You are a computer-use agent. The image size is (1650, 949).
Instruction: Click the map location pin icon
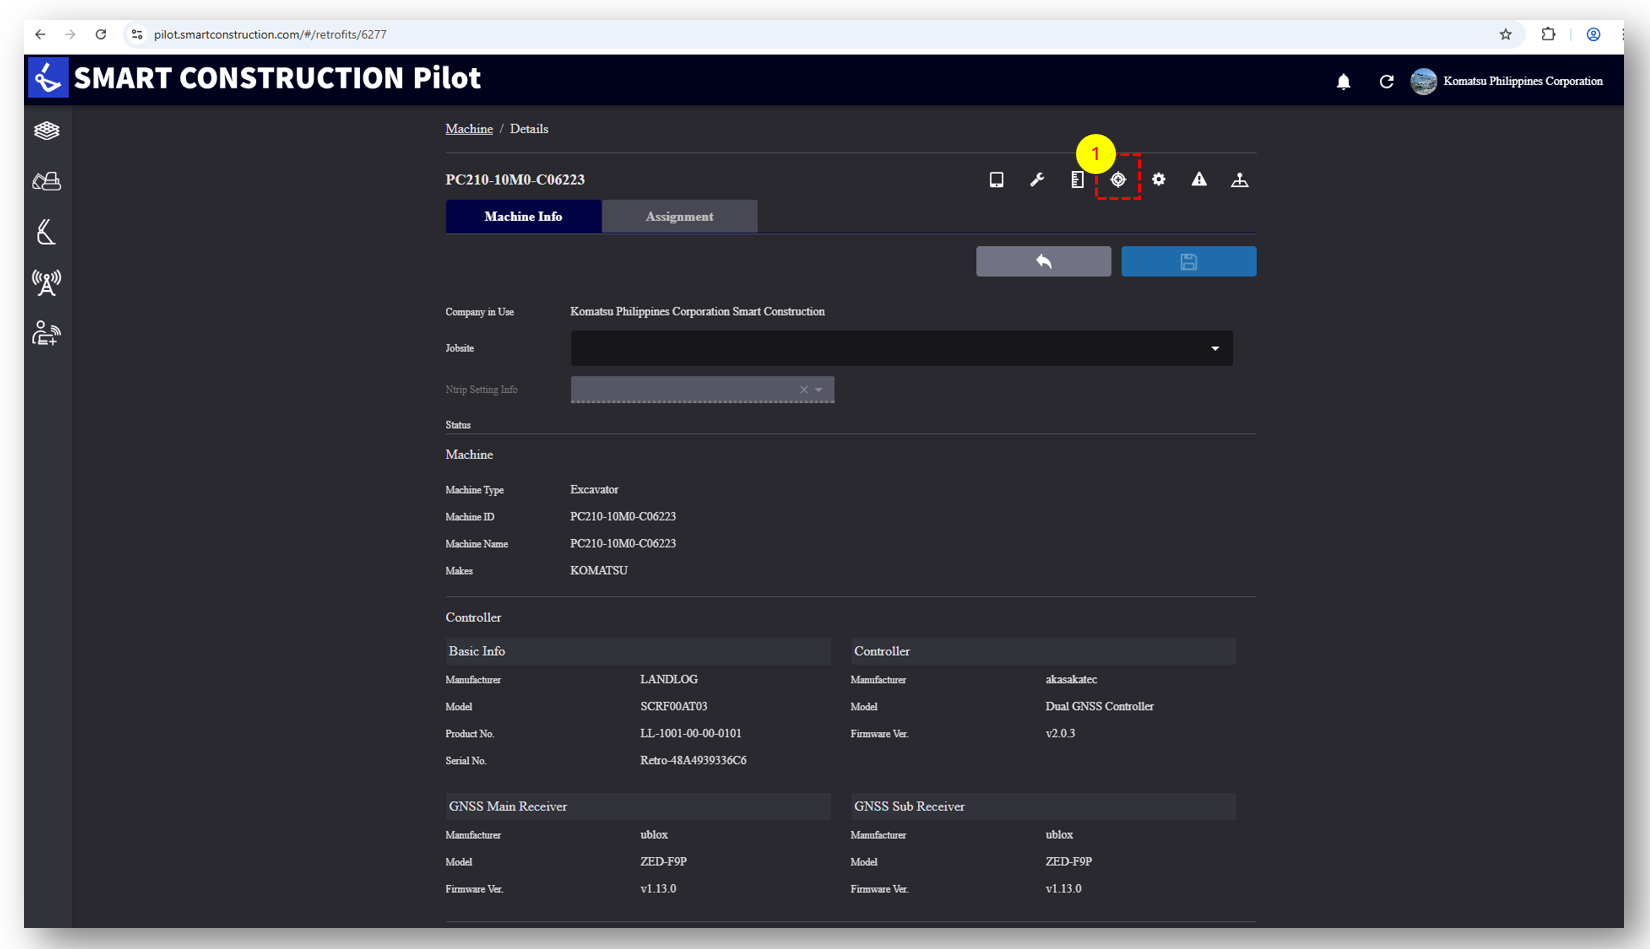[1239, 180]
